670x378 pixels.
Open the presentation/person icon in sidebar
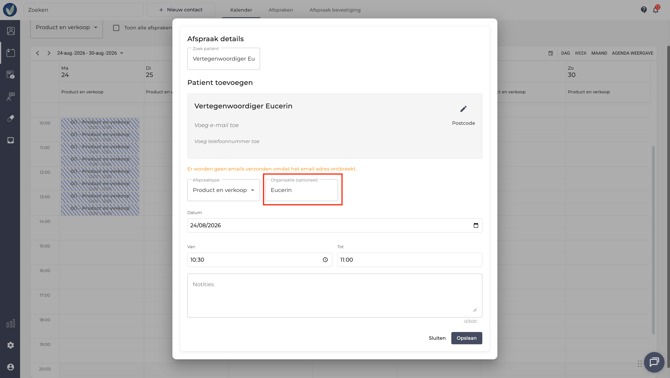point(11,97)
